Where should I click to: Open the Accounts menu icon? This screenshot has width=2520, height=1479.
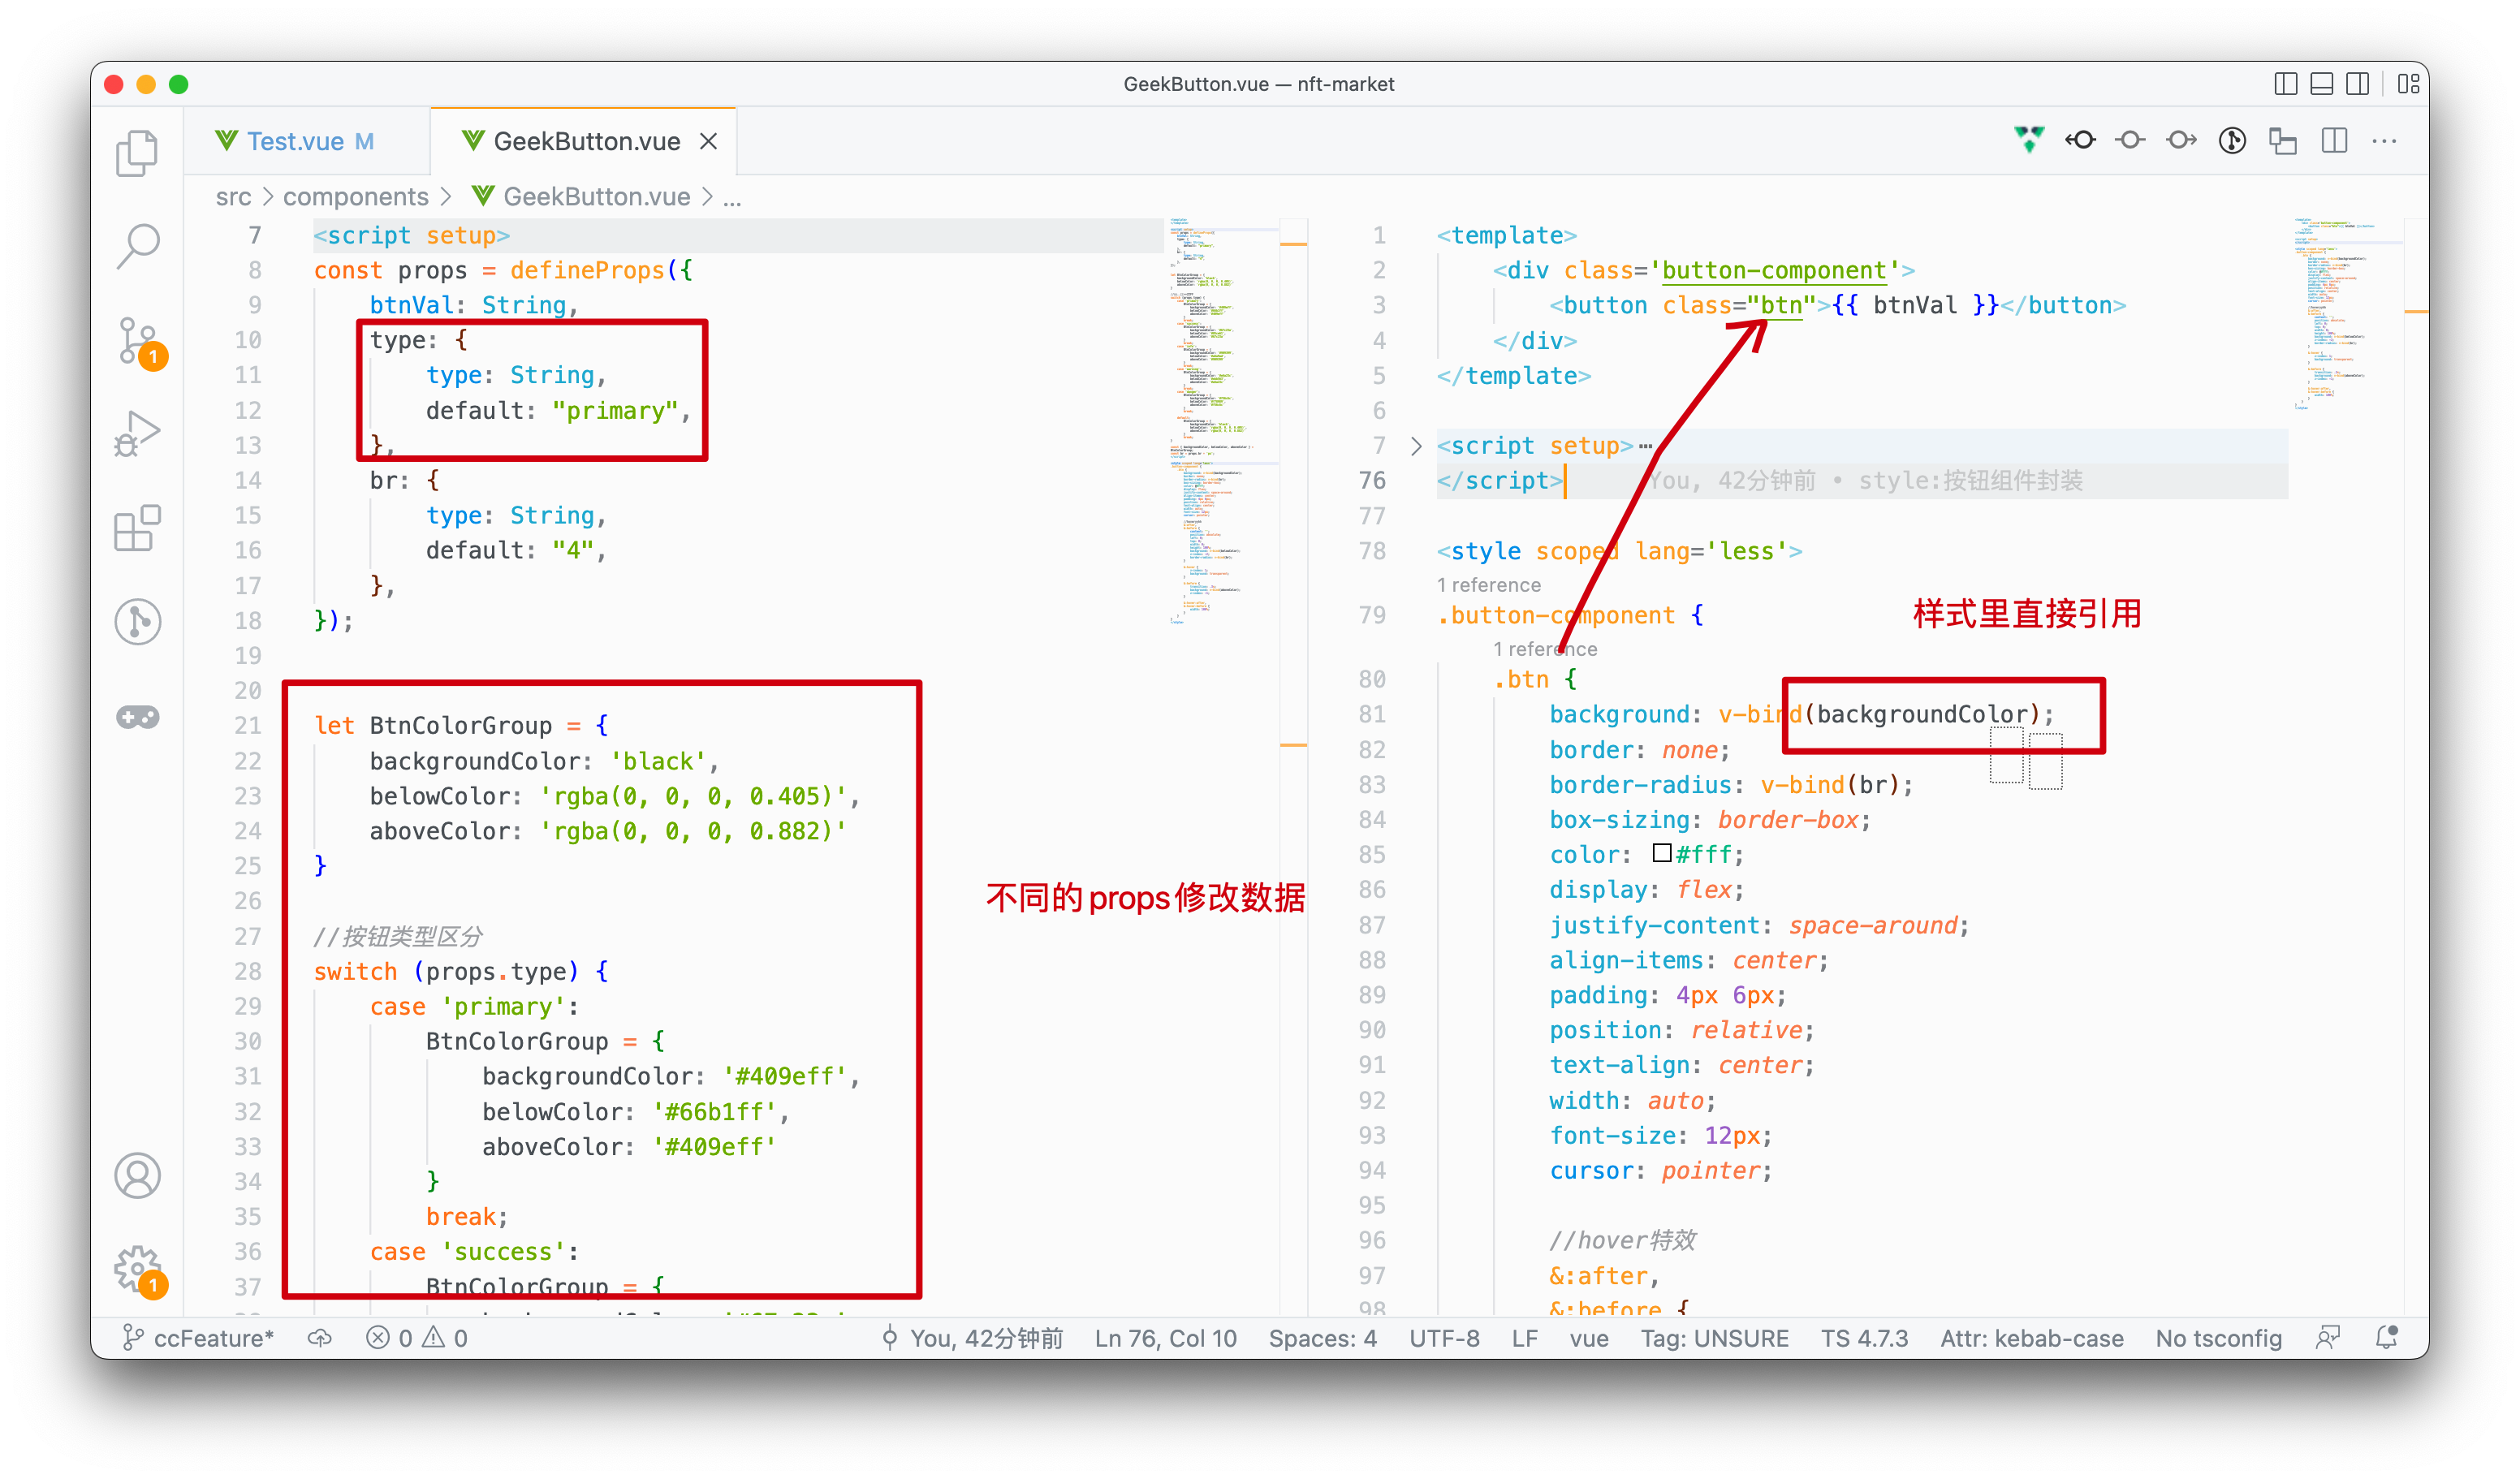137,1175
